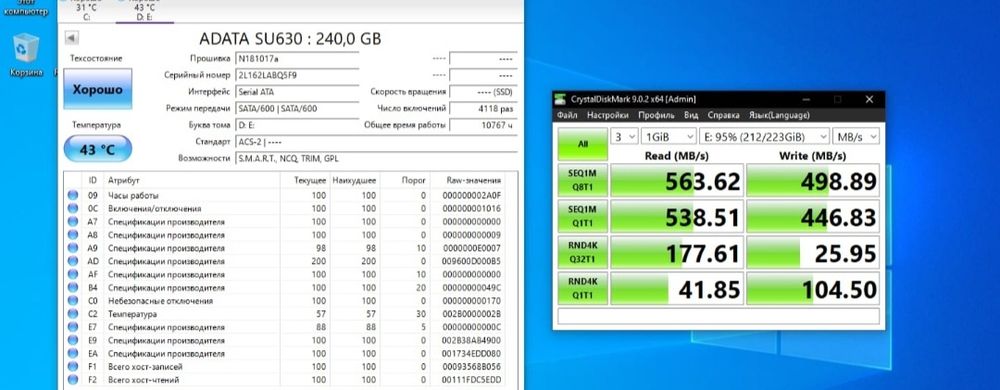Click the ADATA SU630 : 240,0 GB title
Image resolution: width=1000 pixels, height=390 pixels.
pos(290,39)
